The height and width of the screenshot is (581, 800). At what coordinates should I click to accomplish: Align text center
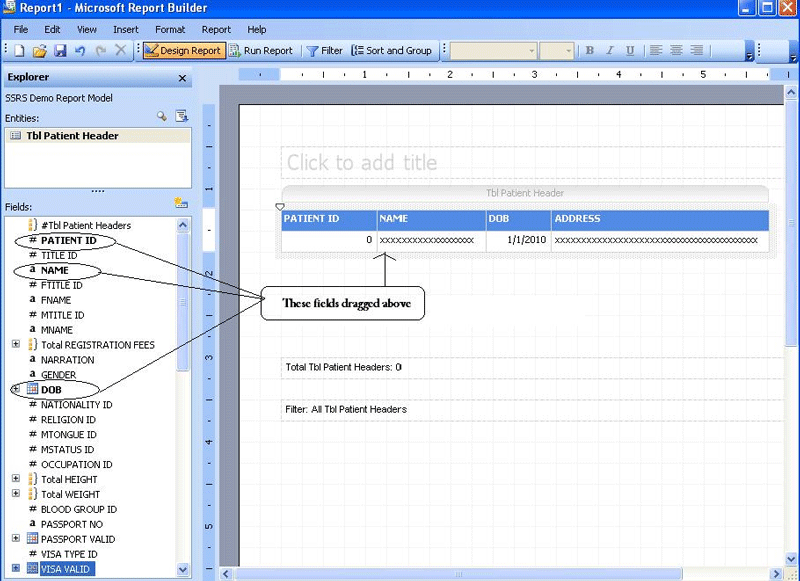[x=676, y=50]
